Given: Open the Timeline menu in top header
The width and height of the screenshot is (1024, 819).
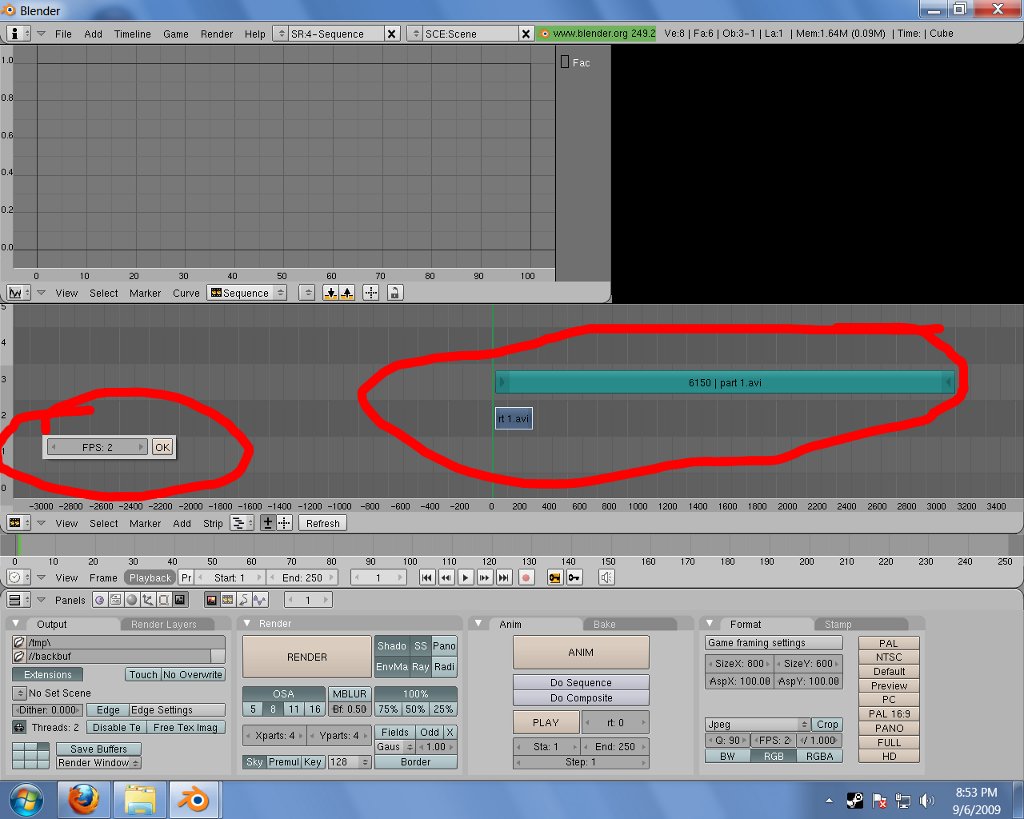Looking at the screenshot, I should [x=132, y=34].
